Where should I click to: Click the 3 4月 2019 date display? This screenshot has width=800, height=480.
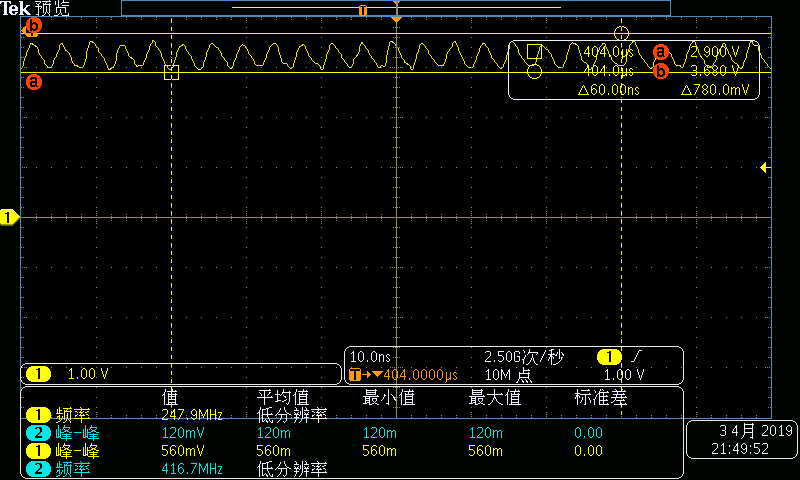point(756,431)
